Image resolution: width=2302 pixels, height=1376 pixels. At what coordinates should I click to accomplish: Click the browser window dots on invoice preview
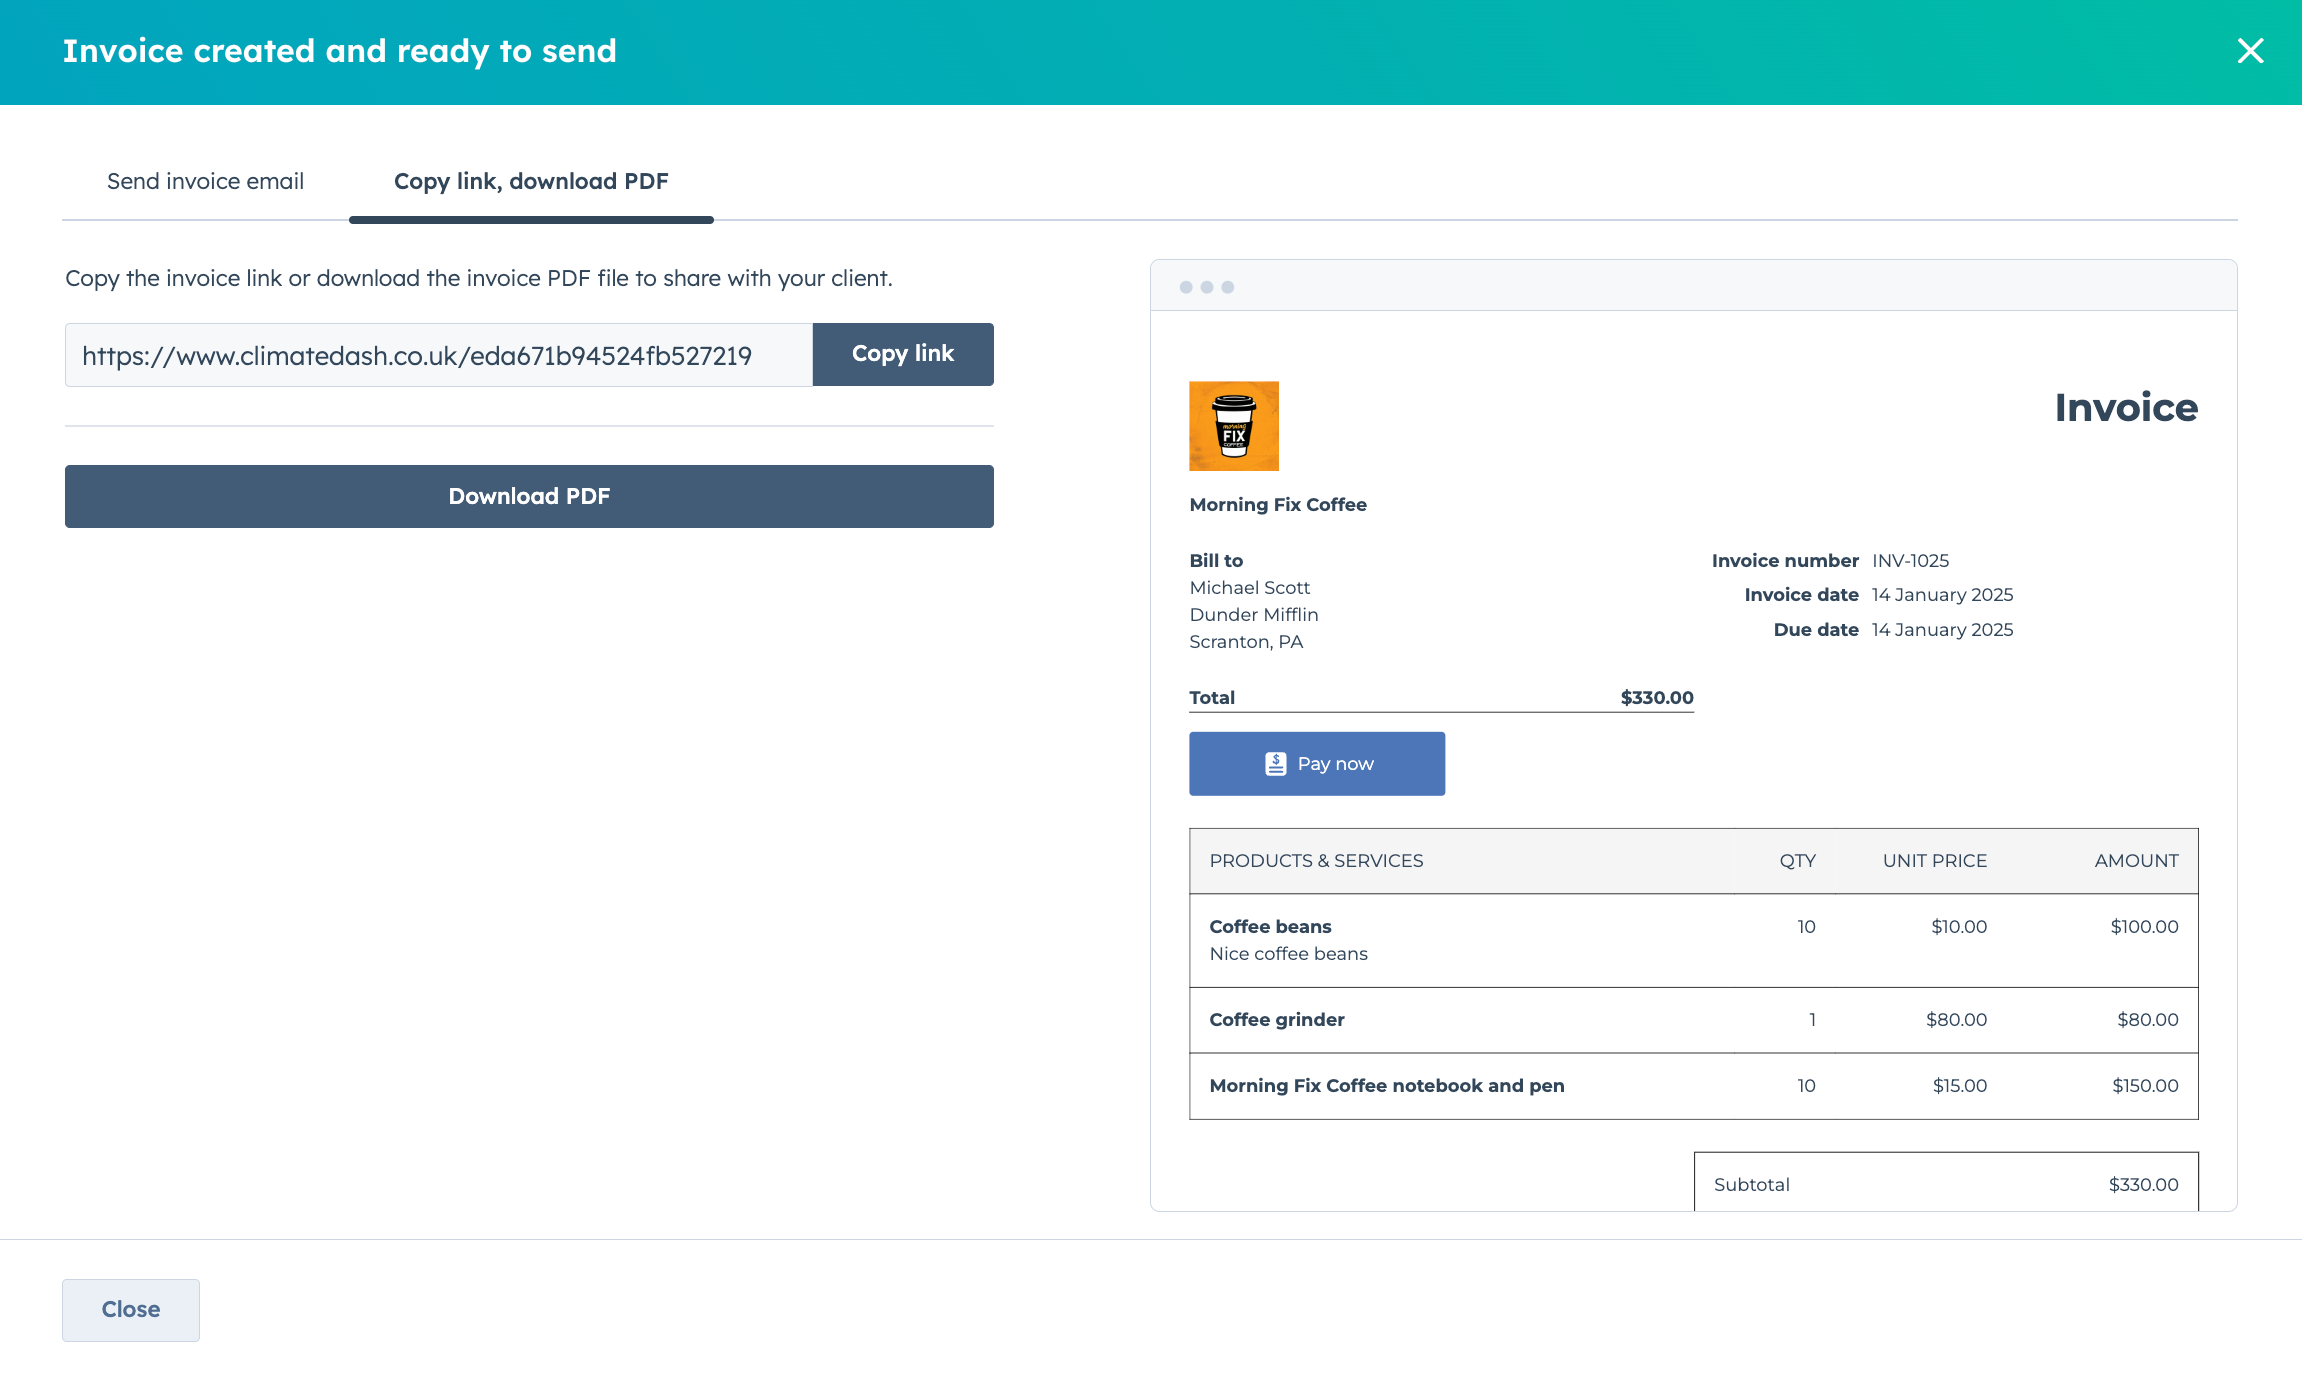click(1208, 286)
